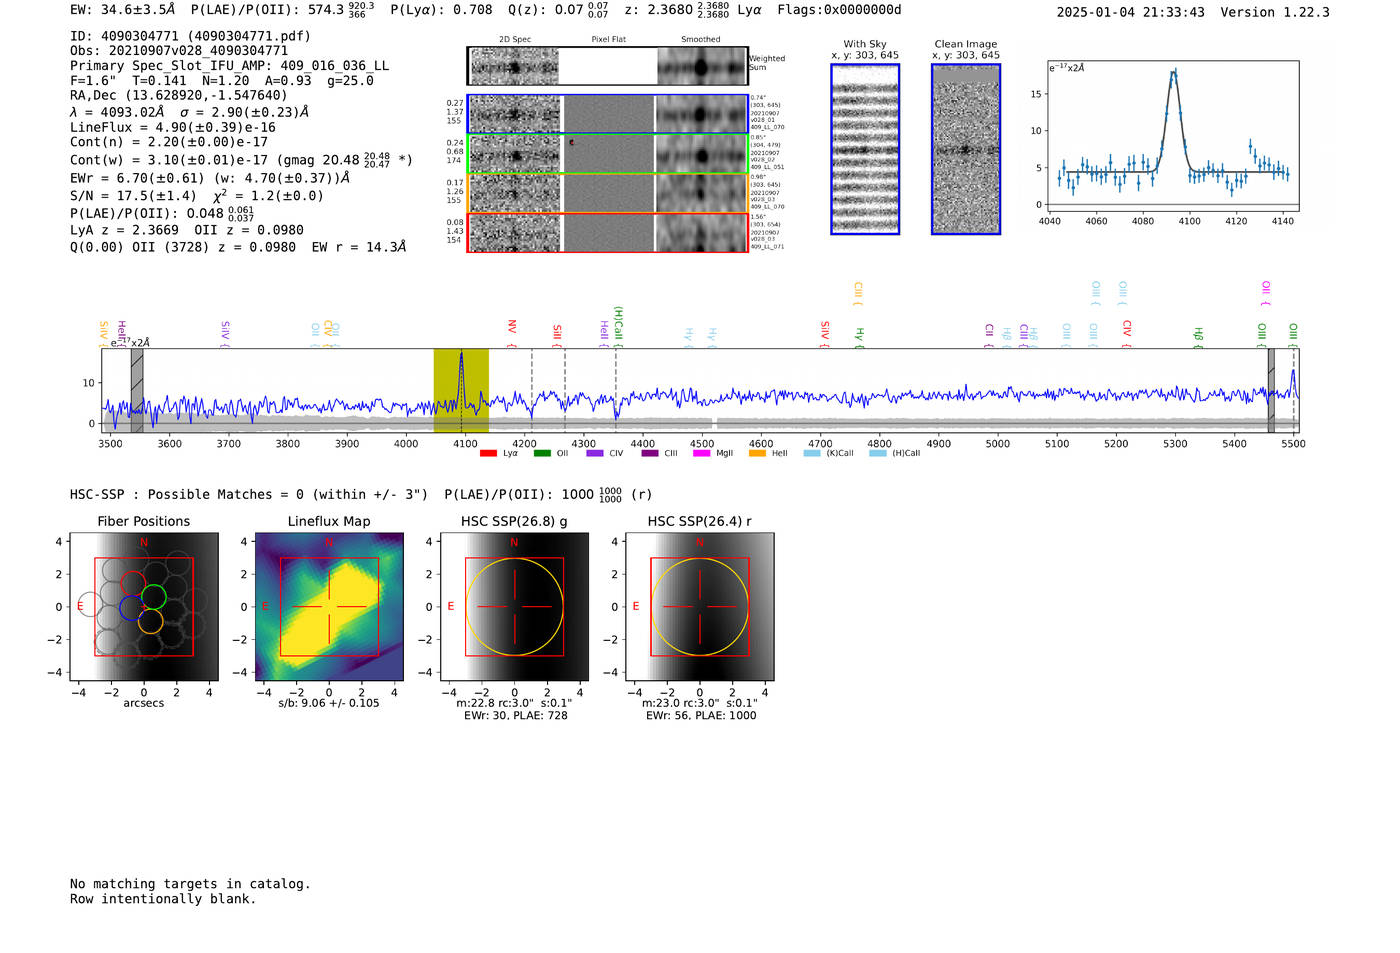Select the With Sky image cutout

click(x=865, y=149)
